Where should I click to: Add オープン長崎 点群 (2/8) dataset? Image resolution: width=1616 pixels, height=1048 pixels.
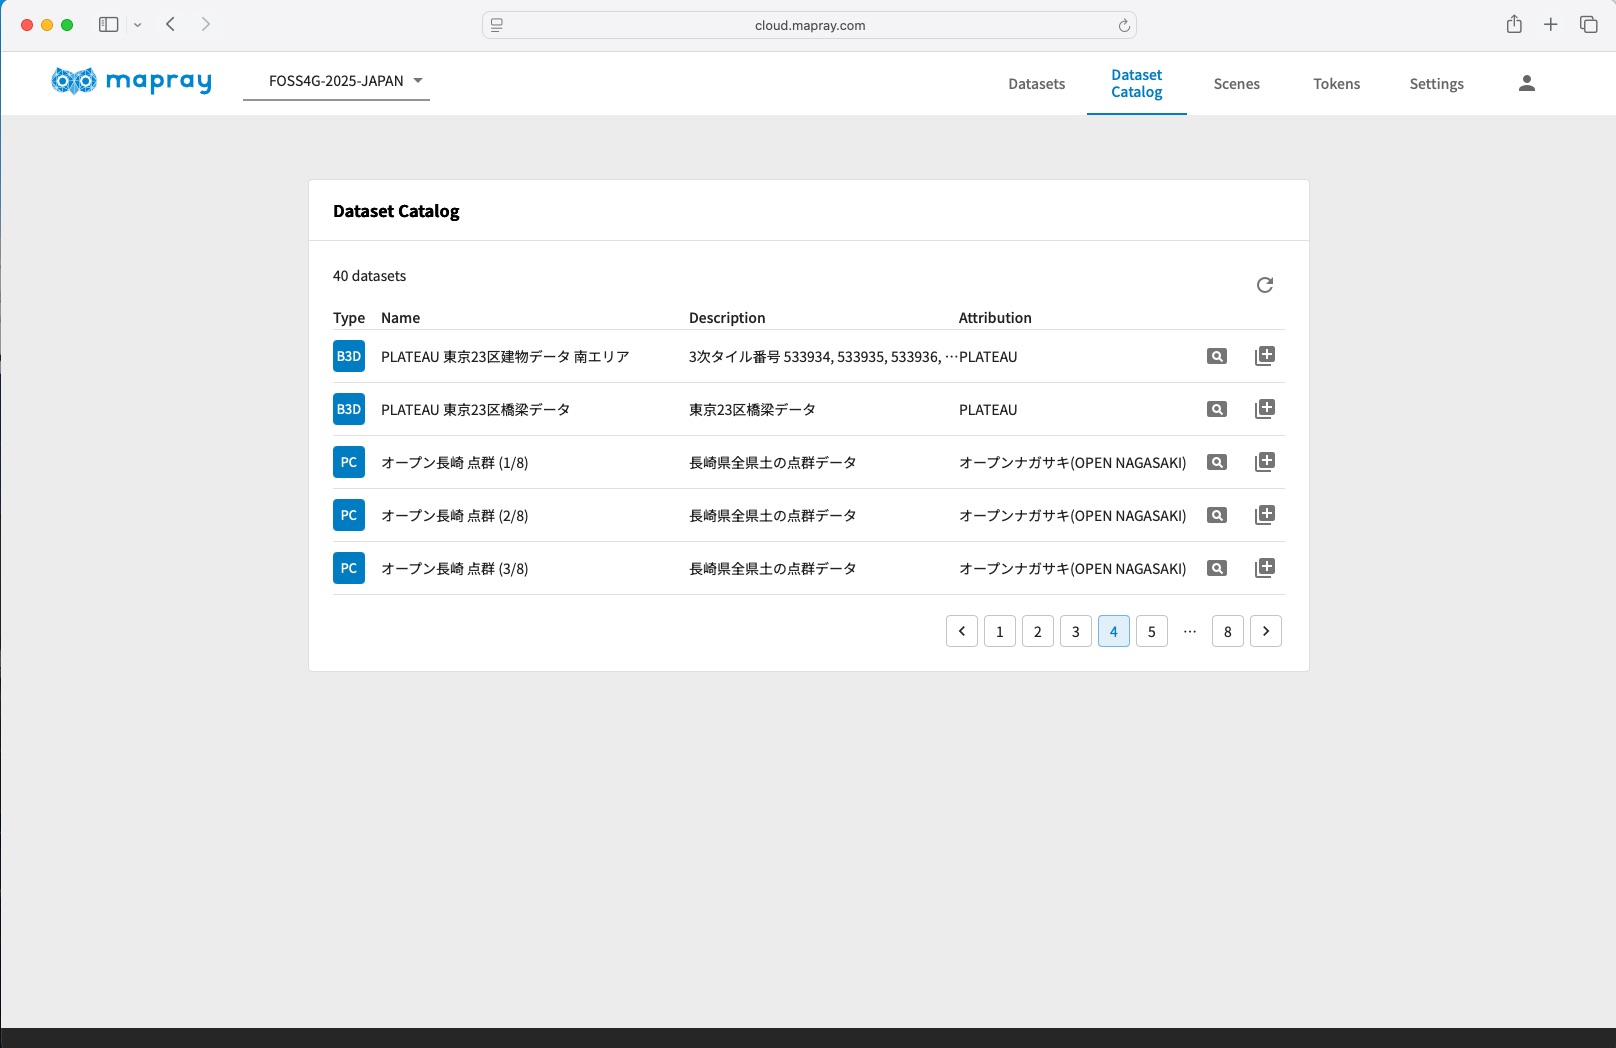pyautogui.click(x=1264, y=515)
